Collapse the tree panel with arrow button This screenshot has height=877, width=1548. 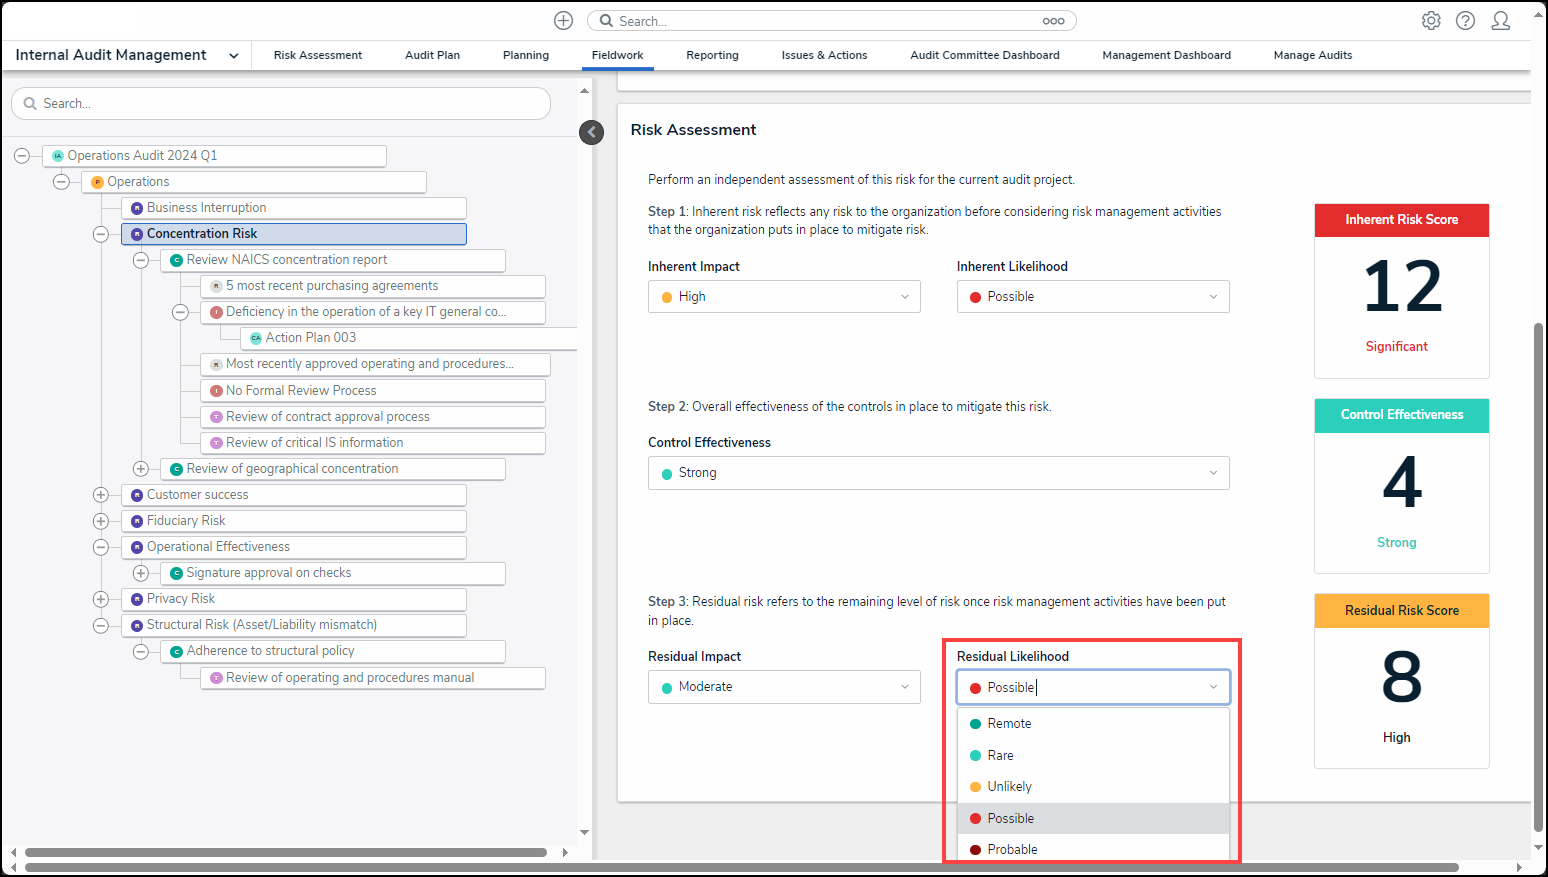[x=592, y=132]
